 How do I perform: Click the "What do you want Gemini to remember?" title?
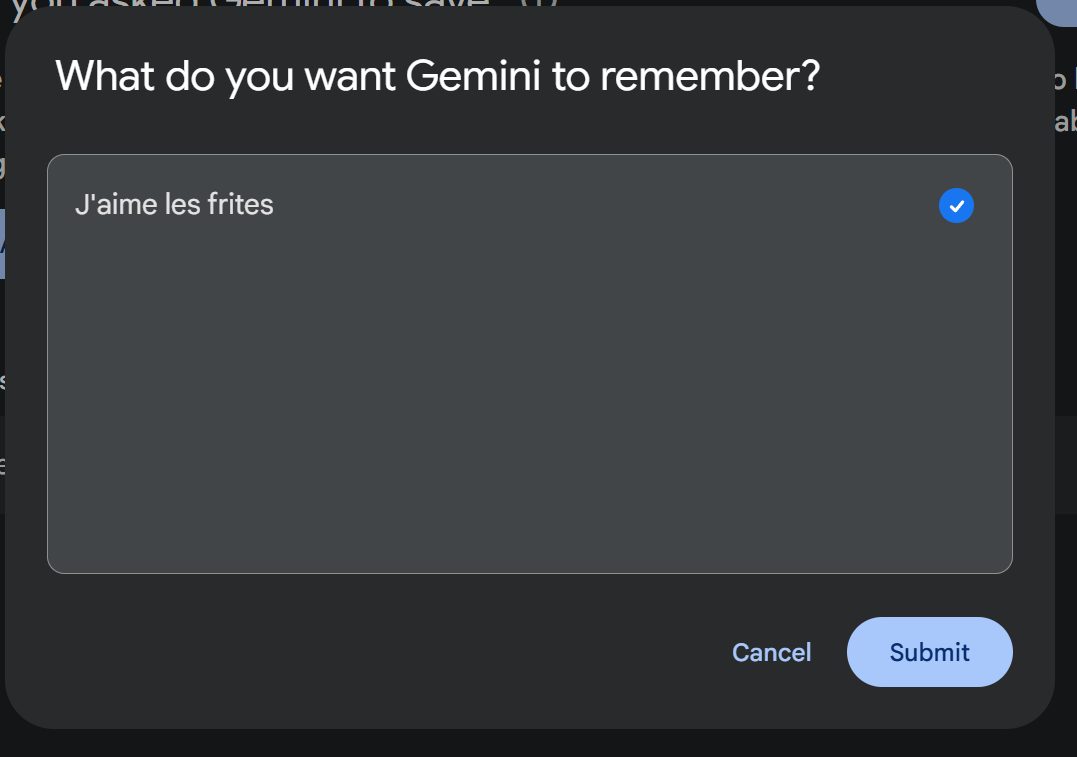click(x=437, y=77)
